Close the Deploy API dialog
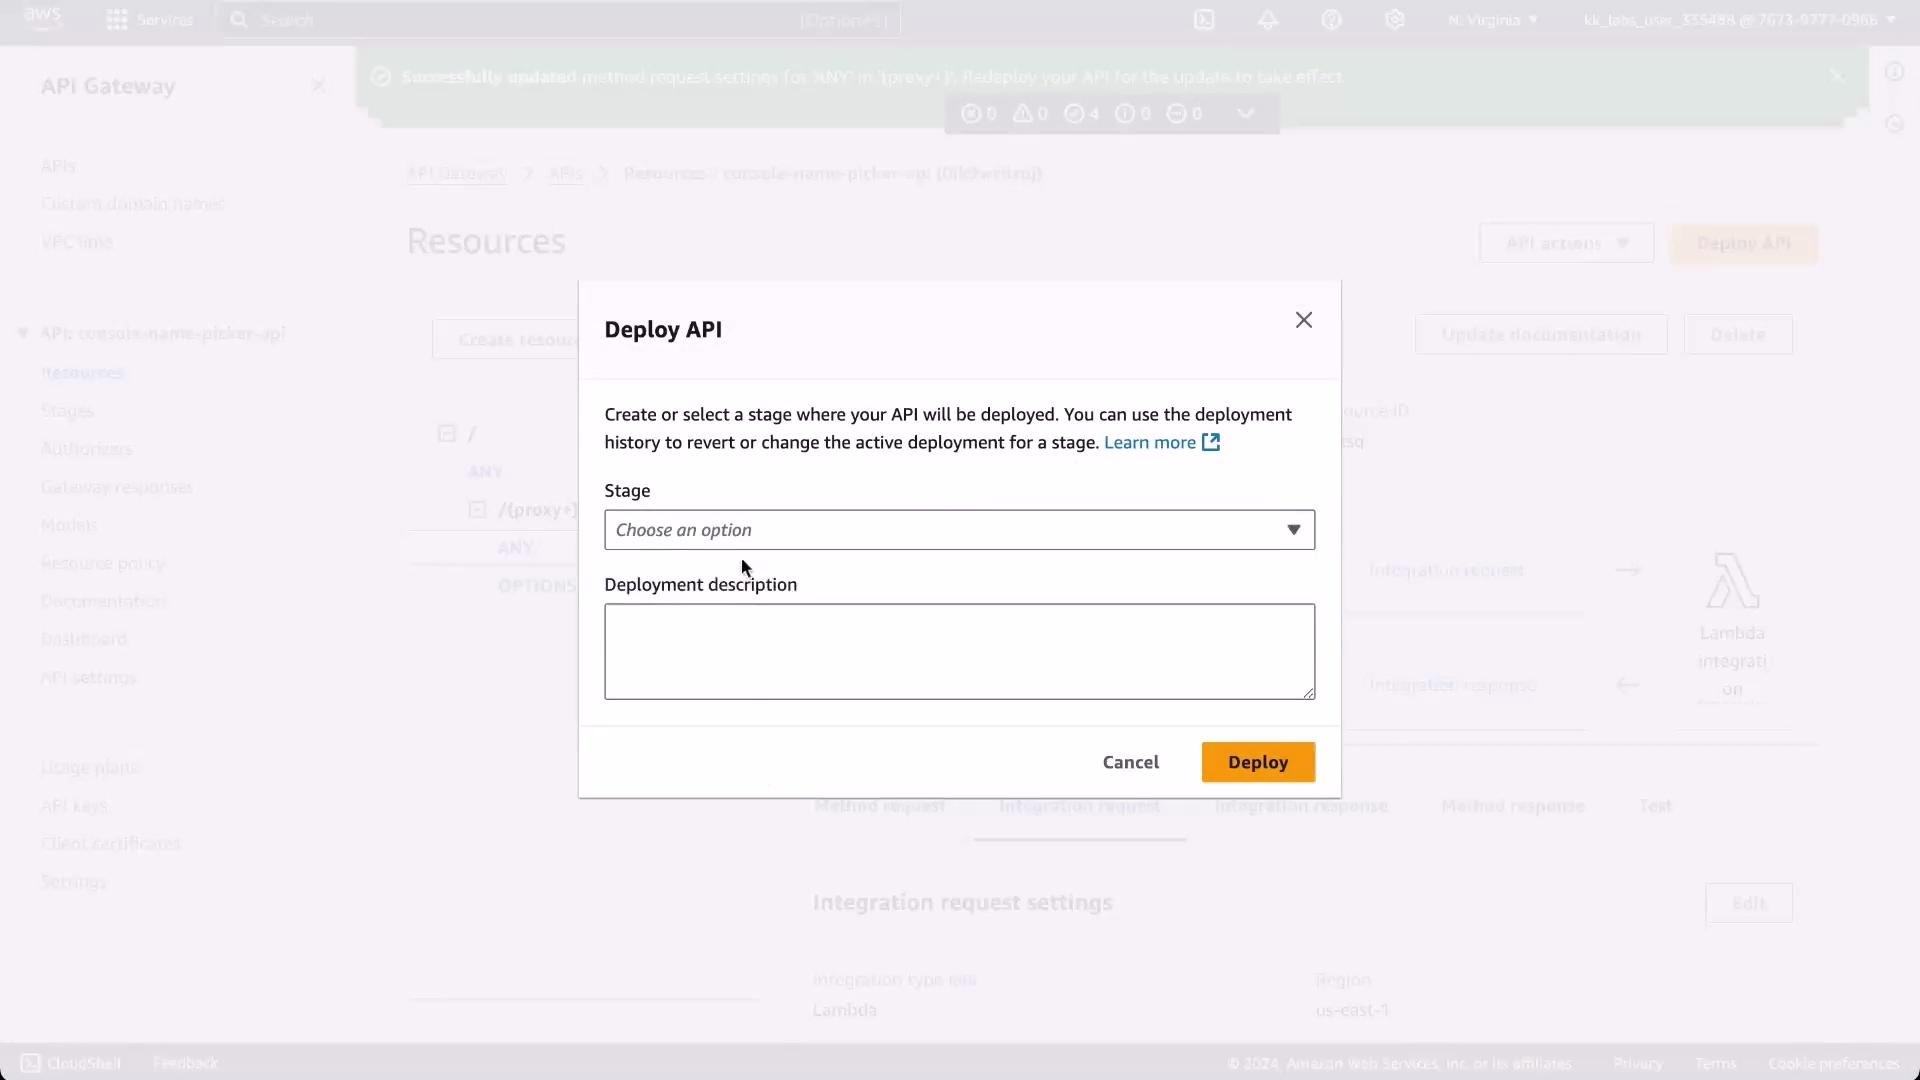The image size is (1920, 1080). [1303, 320]
